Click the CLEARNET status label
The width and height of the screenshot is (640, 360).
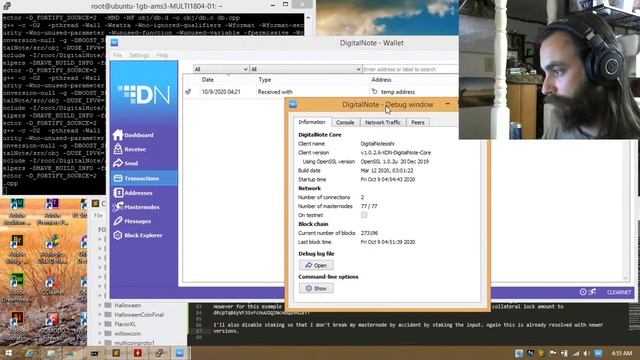[x=619, y=292]
